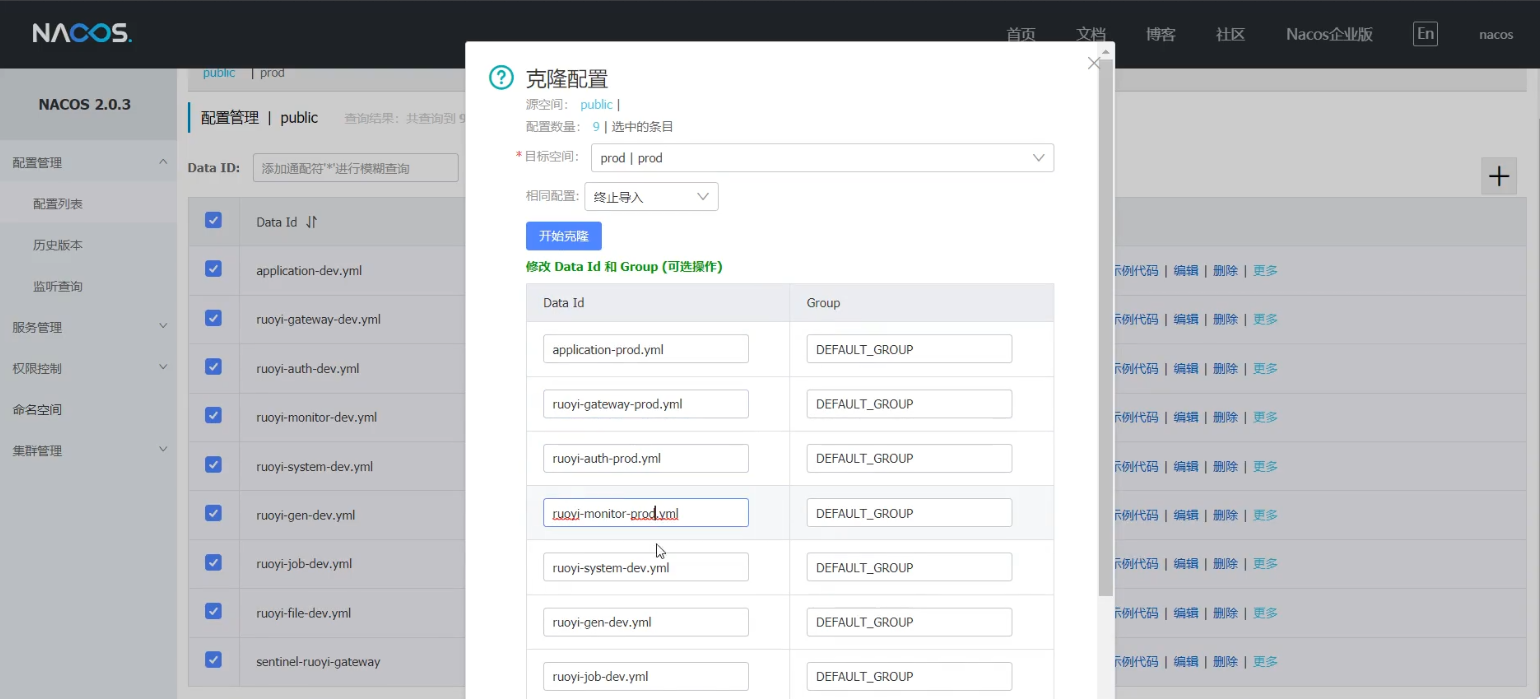Open 文档 in the top navigation
The width and height of the screenshot is (1540, 699).
(1091, 34)
